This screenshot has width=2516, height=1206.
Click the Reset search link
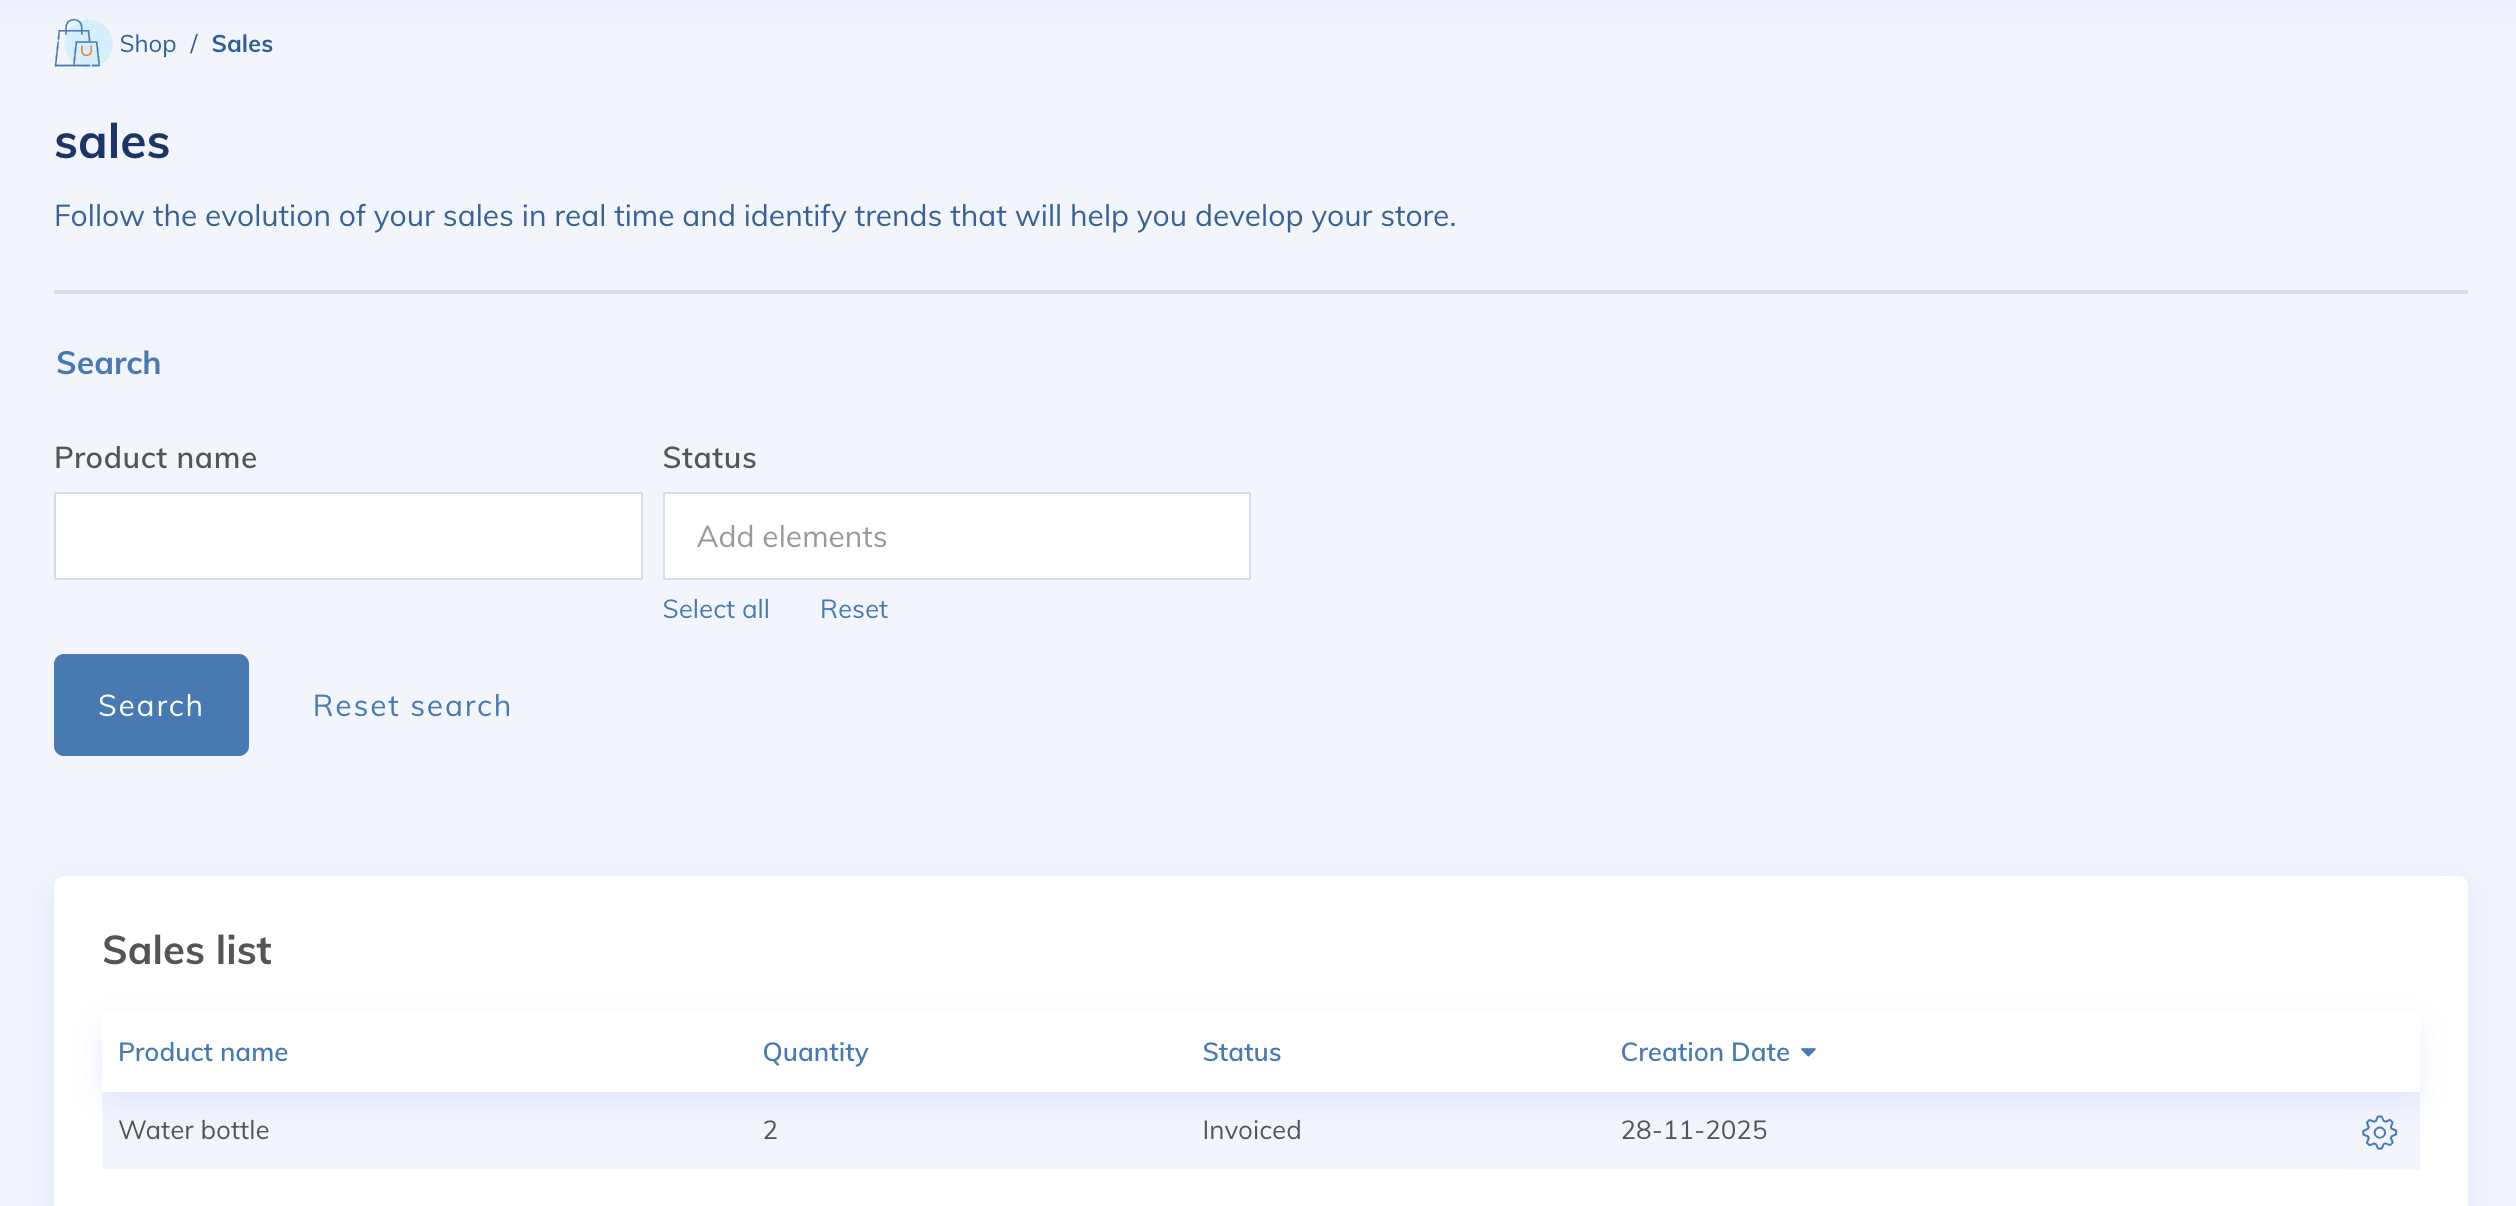pos(411,705)
